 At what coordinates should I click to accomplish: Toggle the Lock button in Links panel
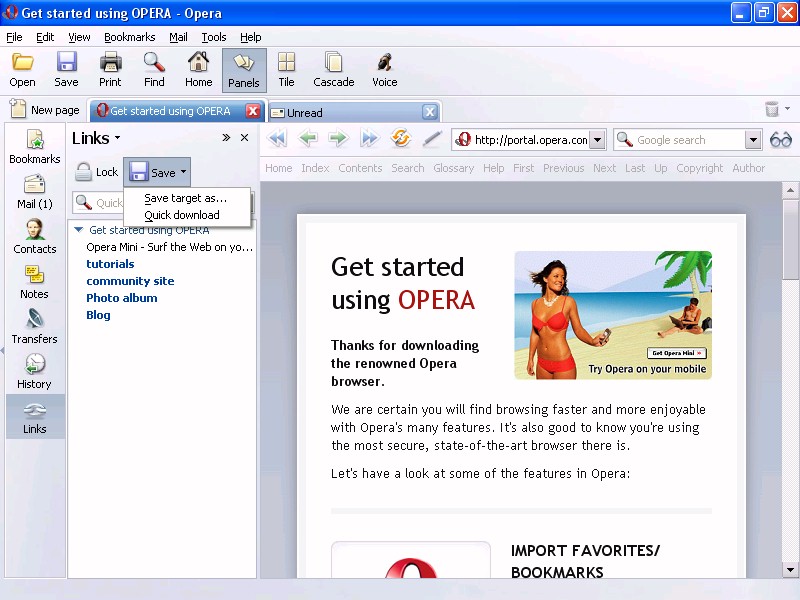97,172
